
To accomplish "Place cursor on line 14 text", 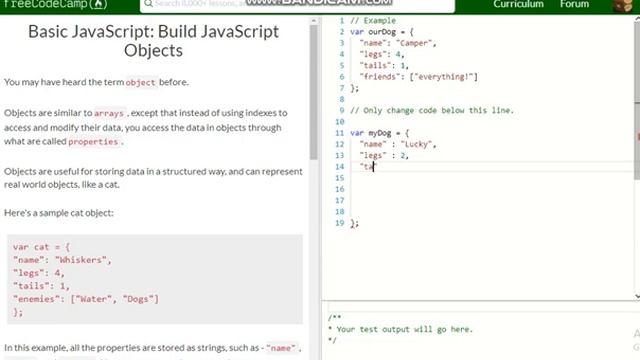I will 368,167.
